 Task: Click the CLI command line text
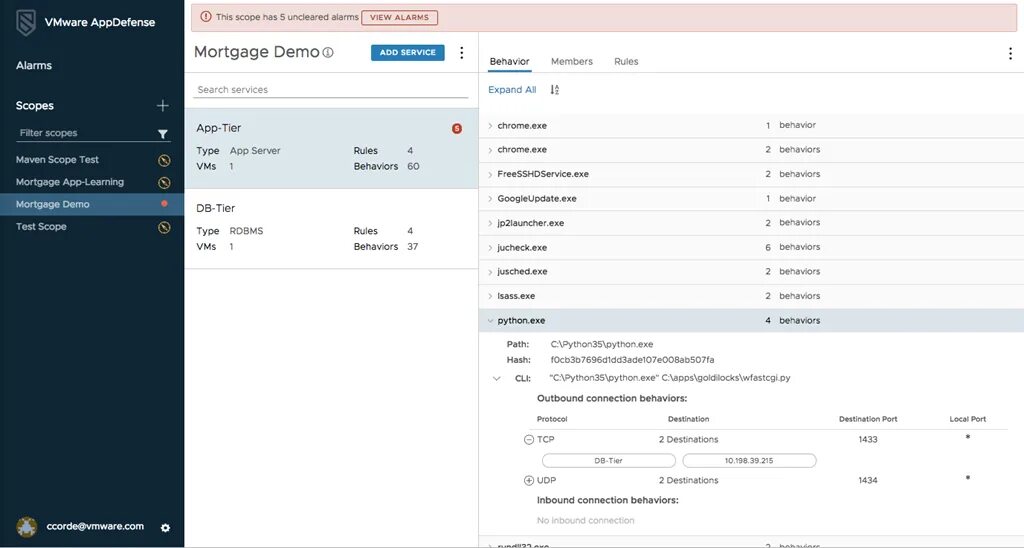pos(669,378)
